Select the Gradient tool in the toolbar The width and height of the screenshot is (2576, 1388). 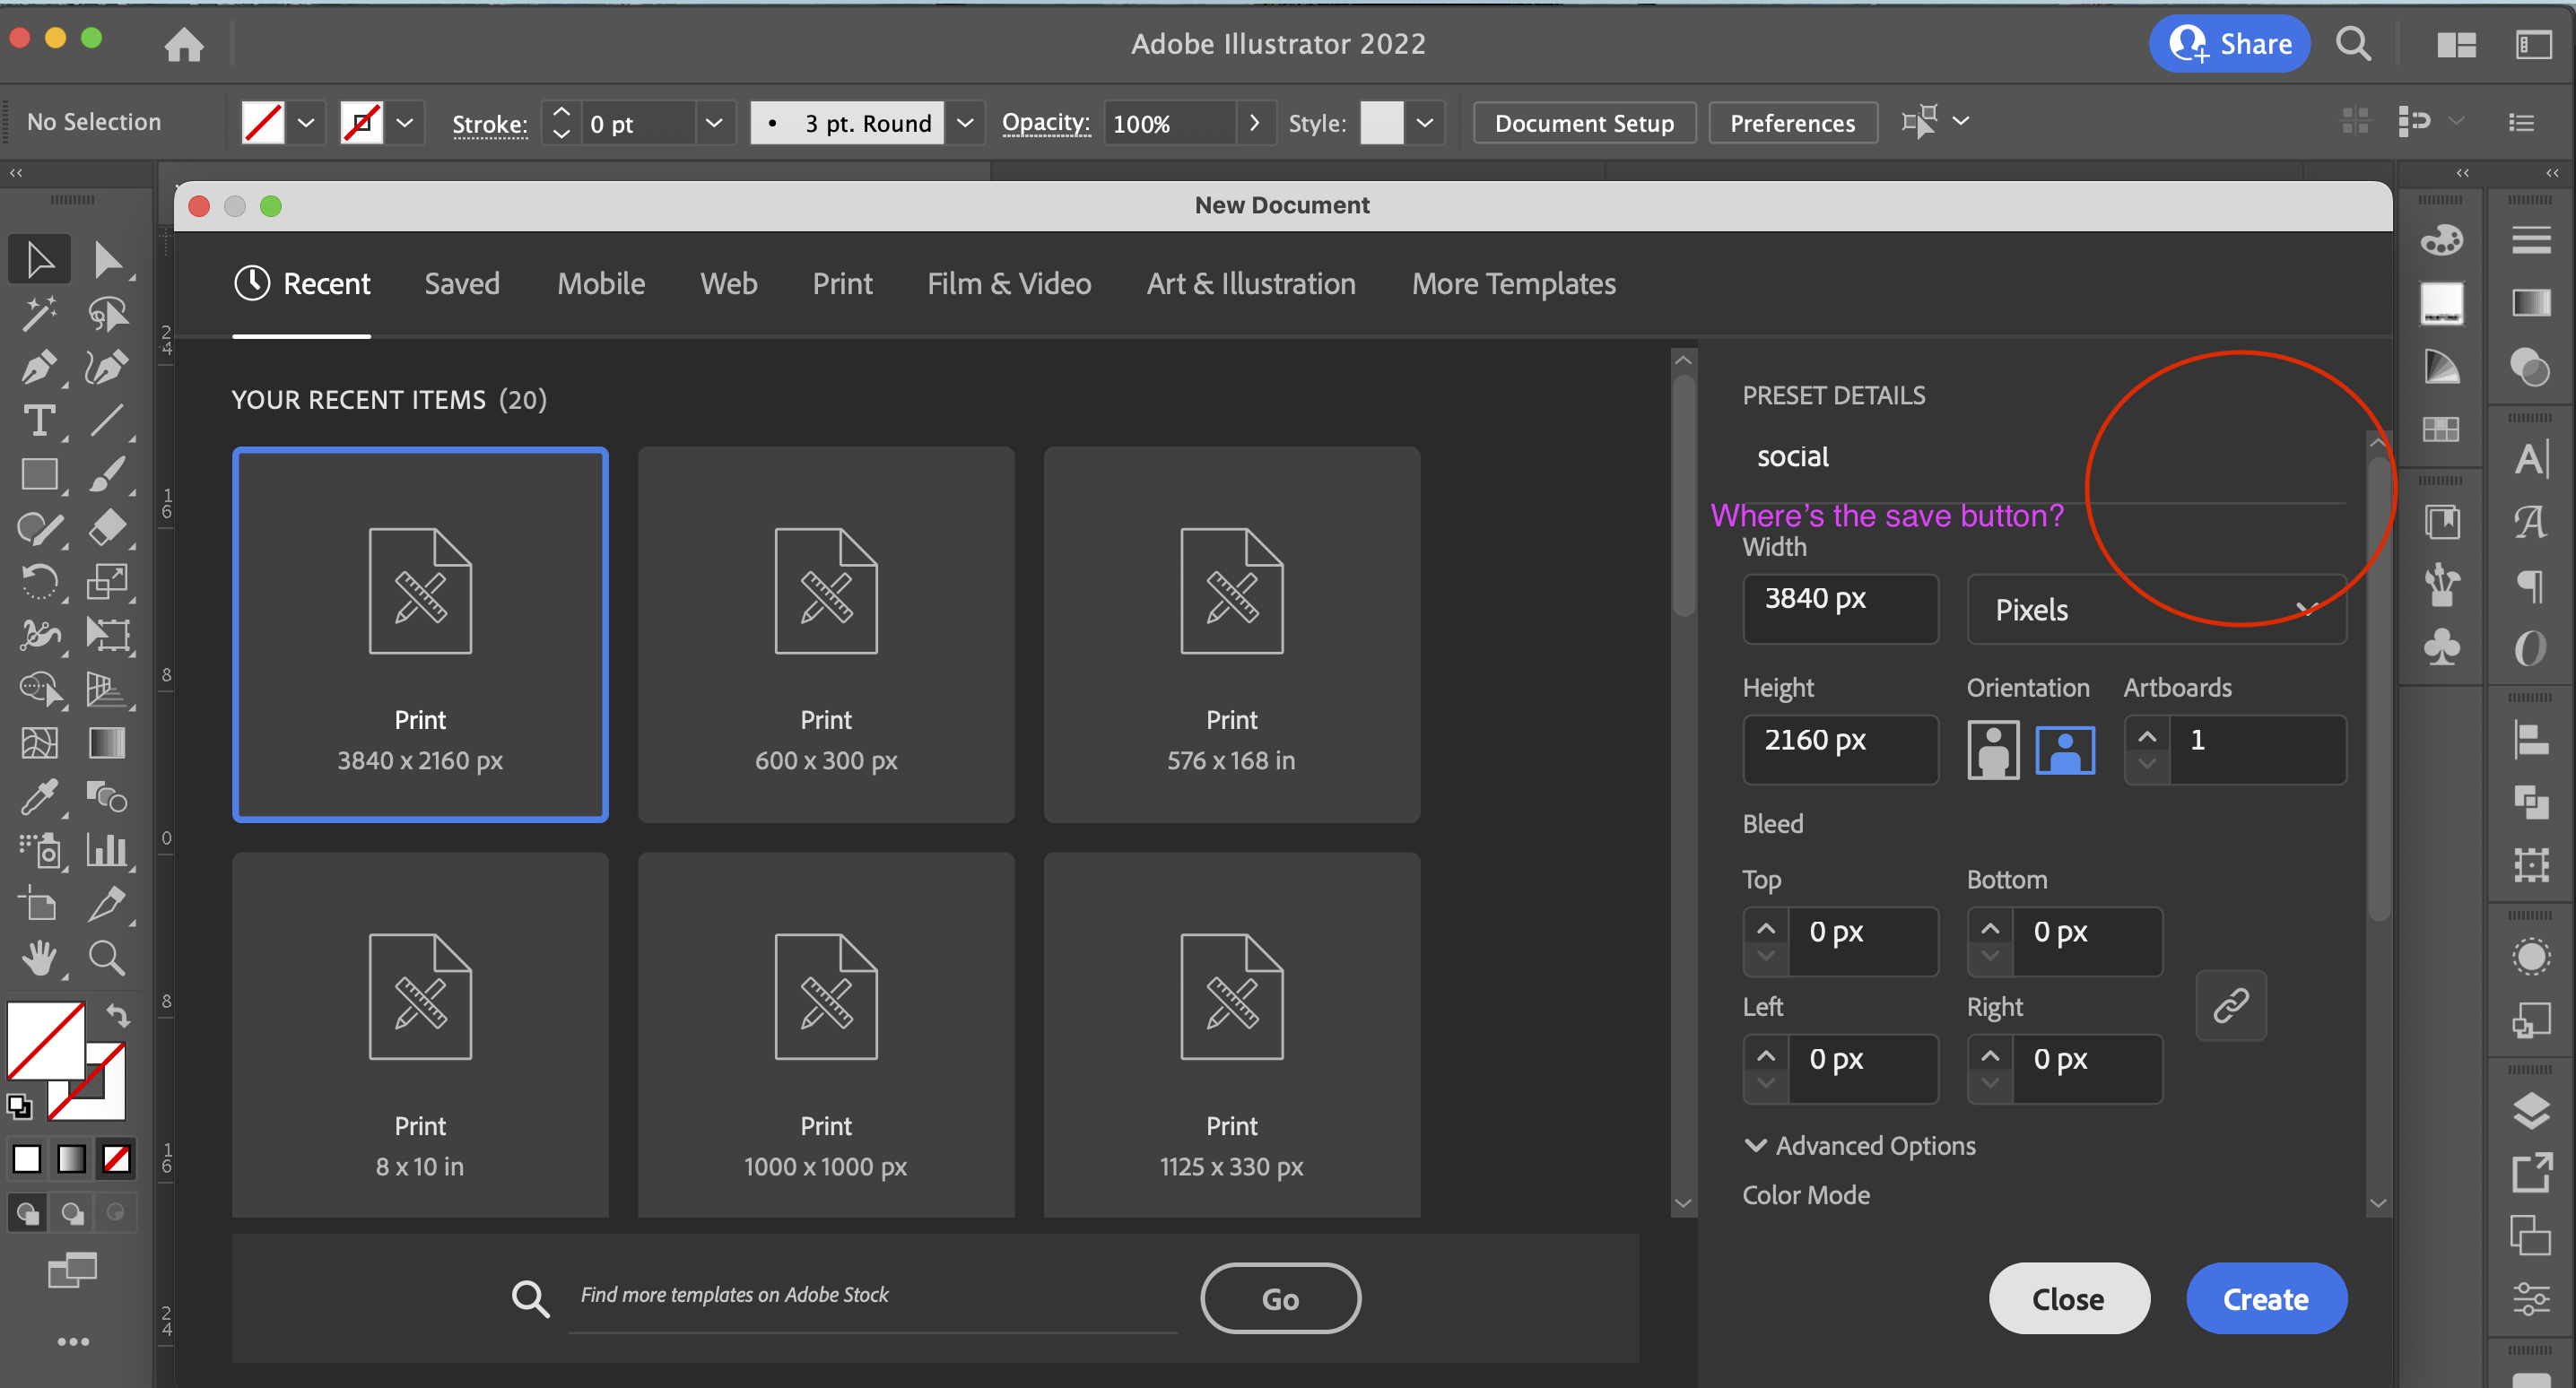(x=106, y=742)
